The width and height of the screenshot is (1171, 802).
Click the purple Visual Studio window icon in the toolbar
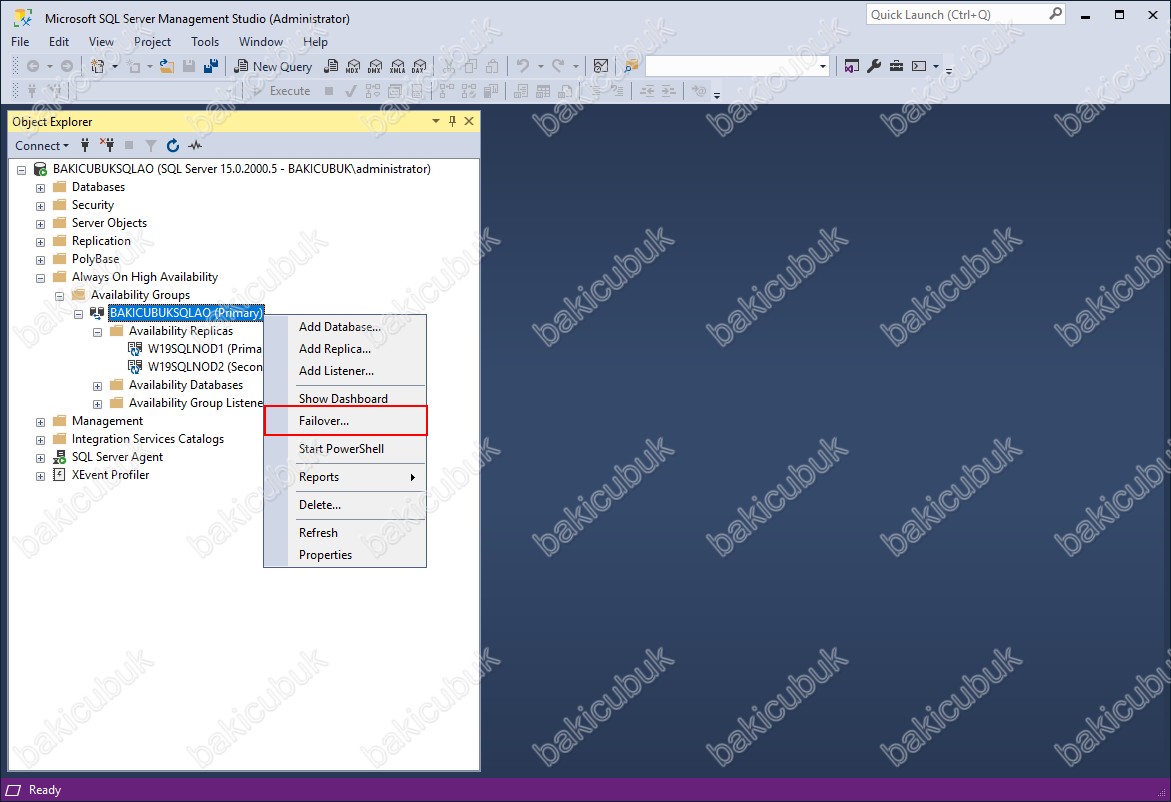click(851, 66)
